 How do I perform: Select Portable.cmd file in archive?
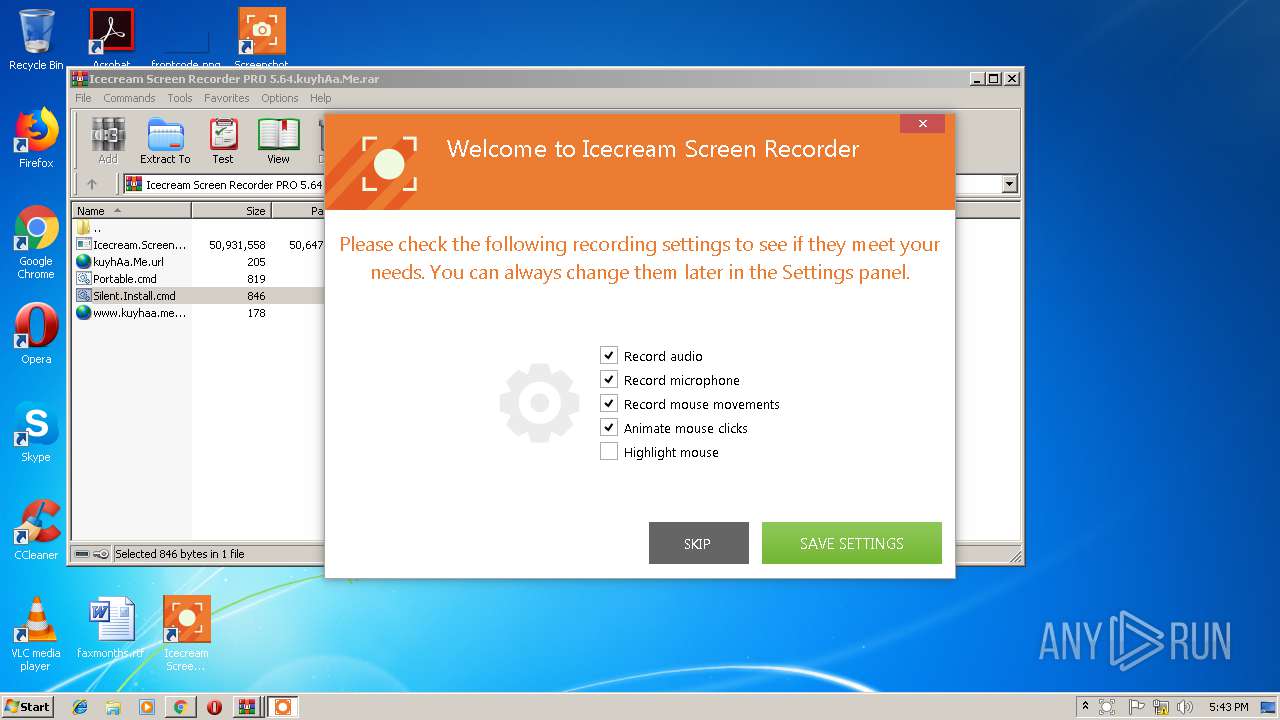117,279
